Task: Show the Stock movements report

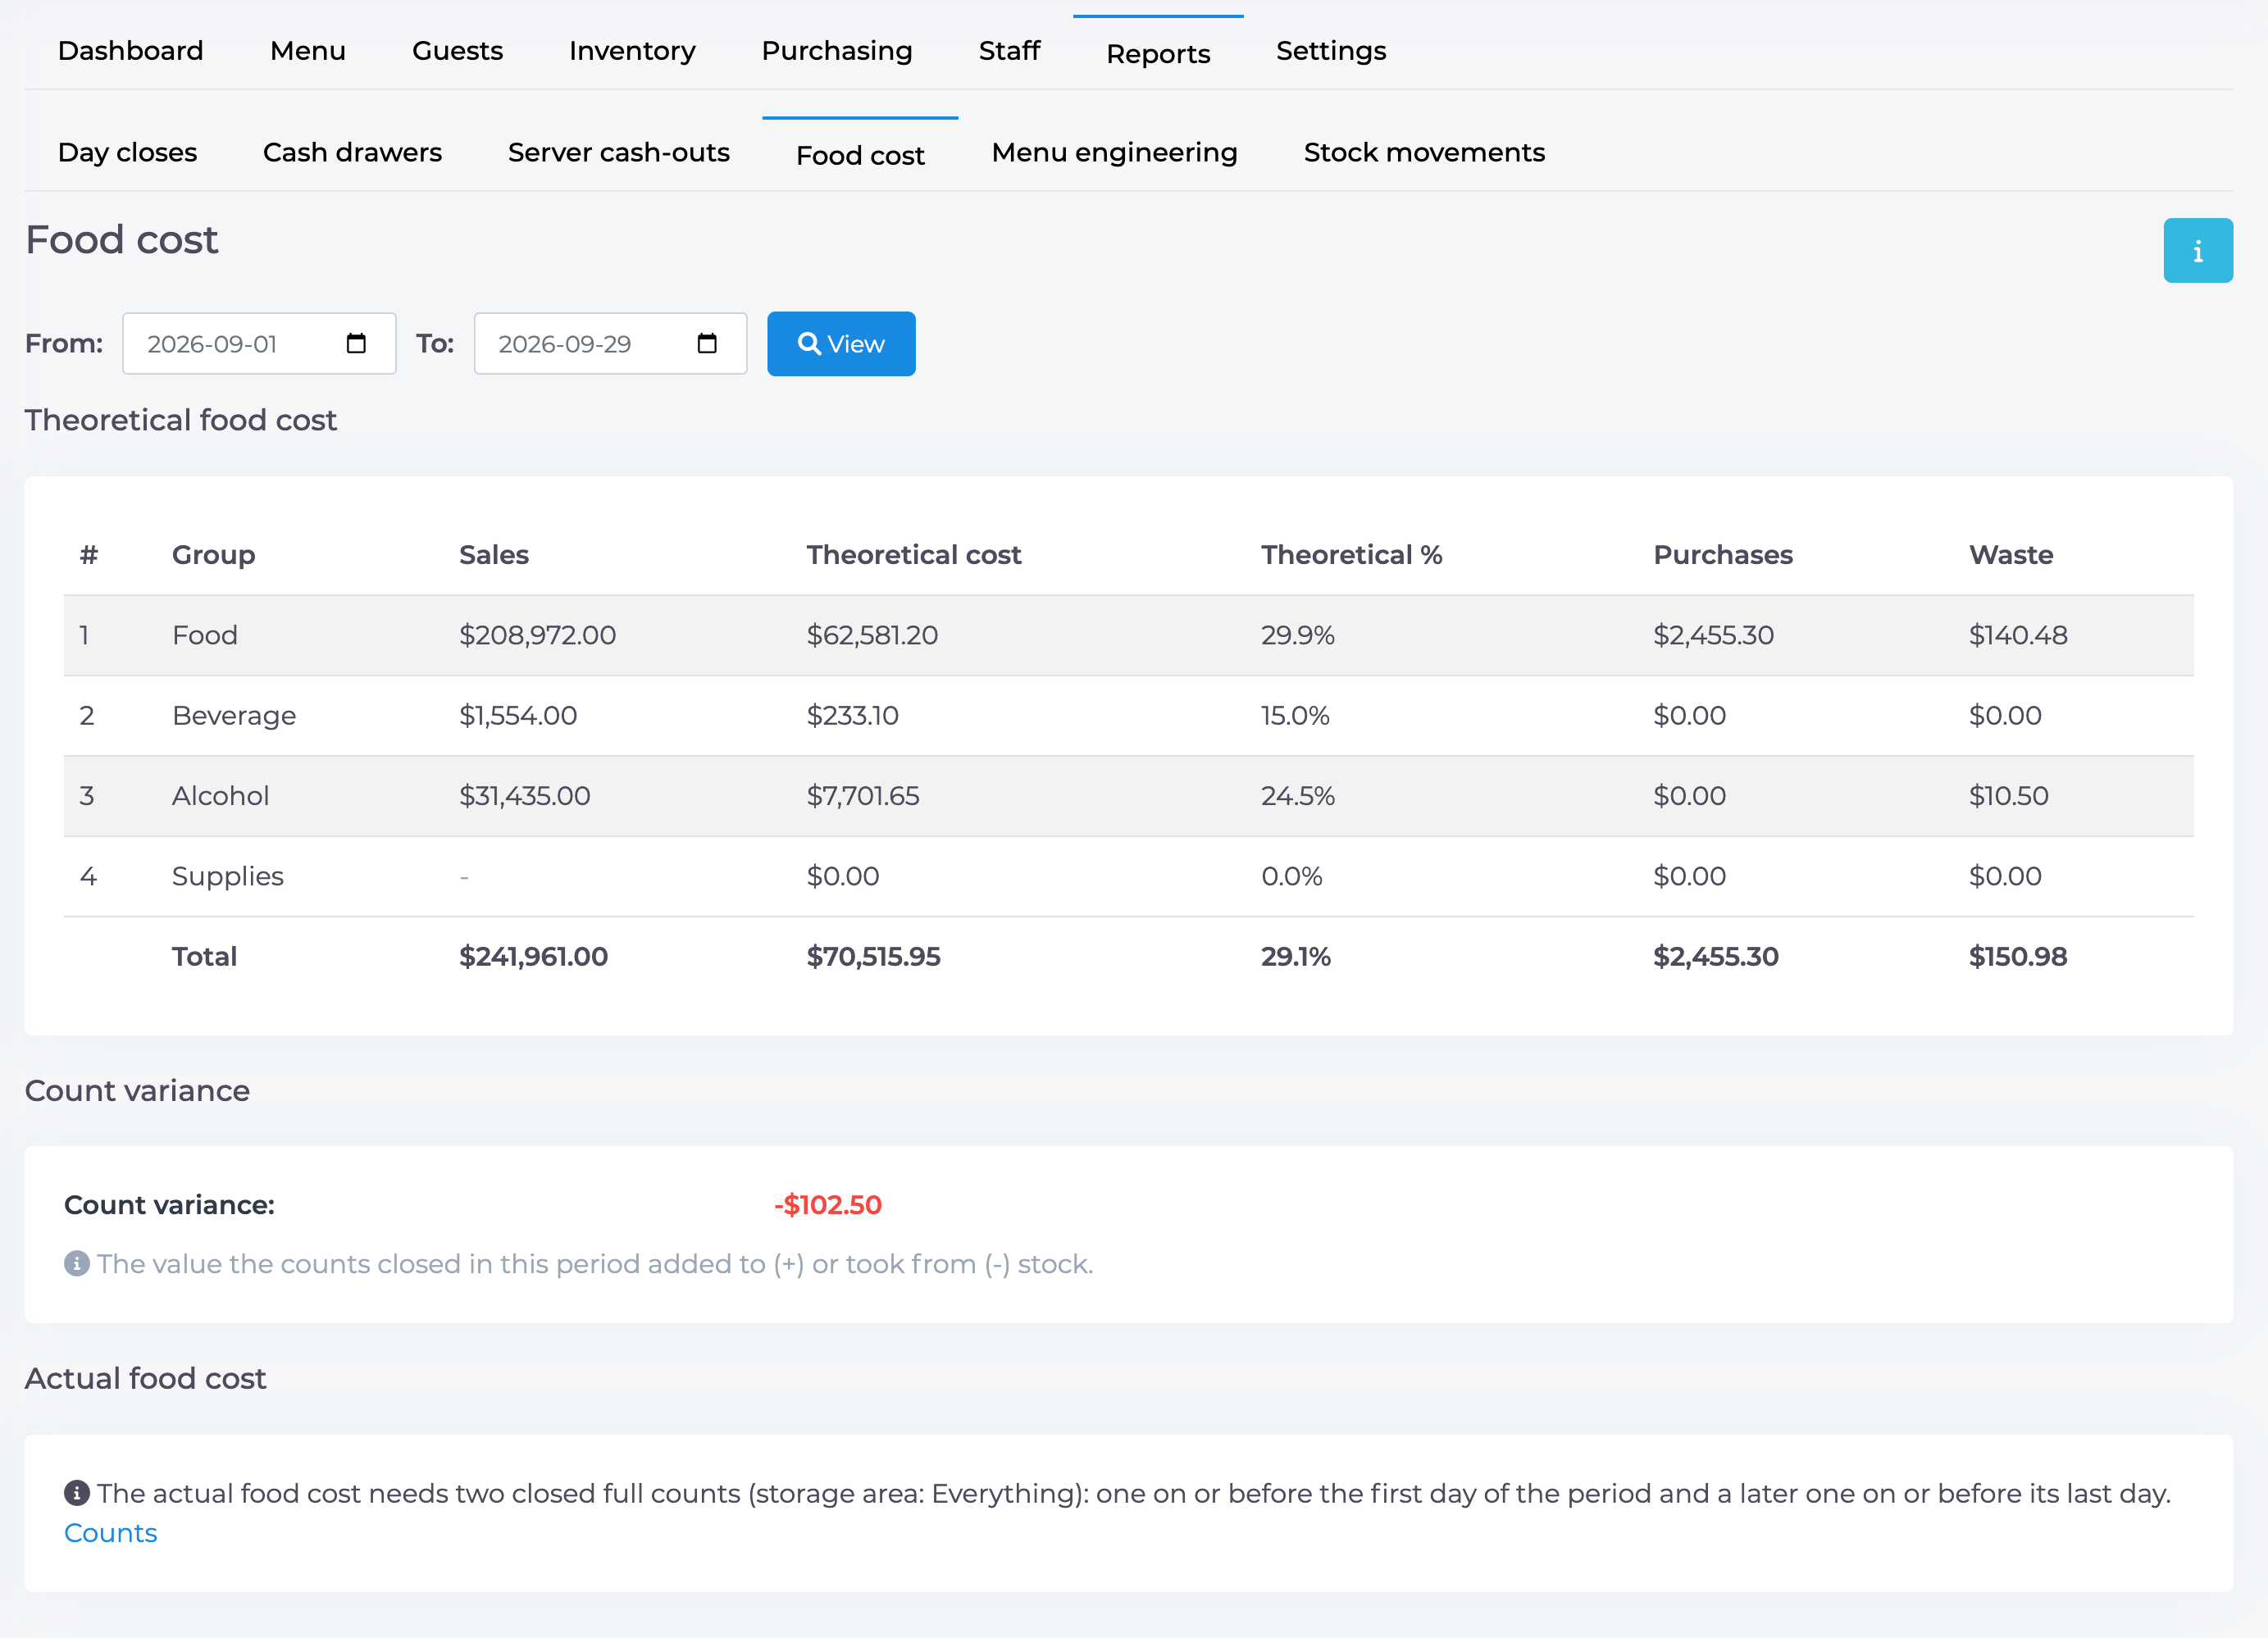Action: pyautogui.click(x=1424, y=152)
